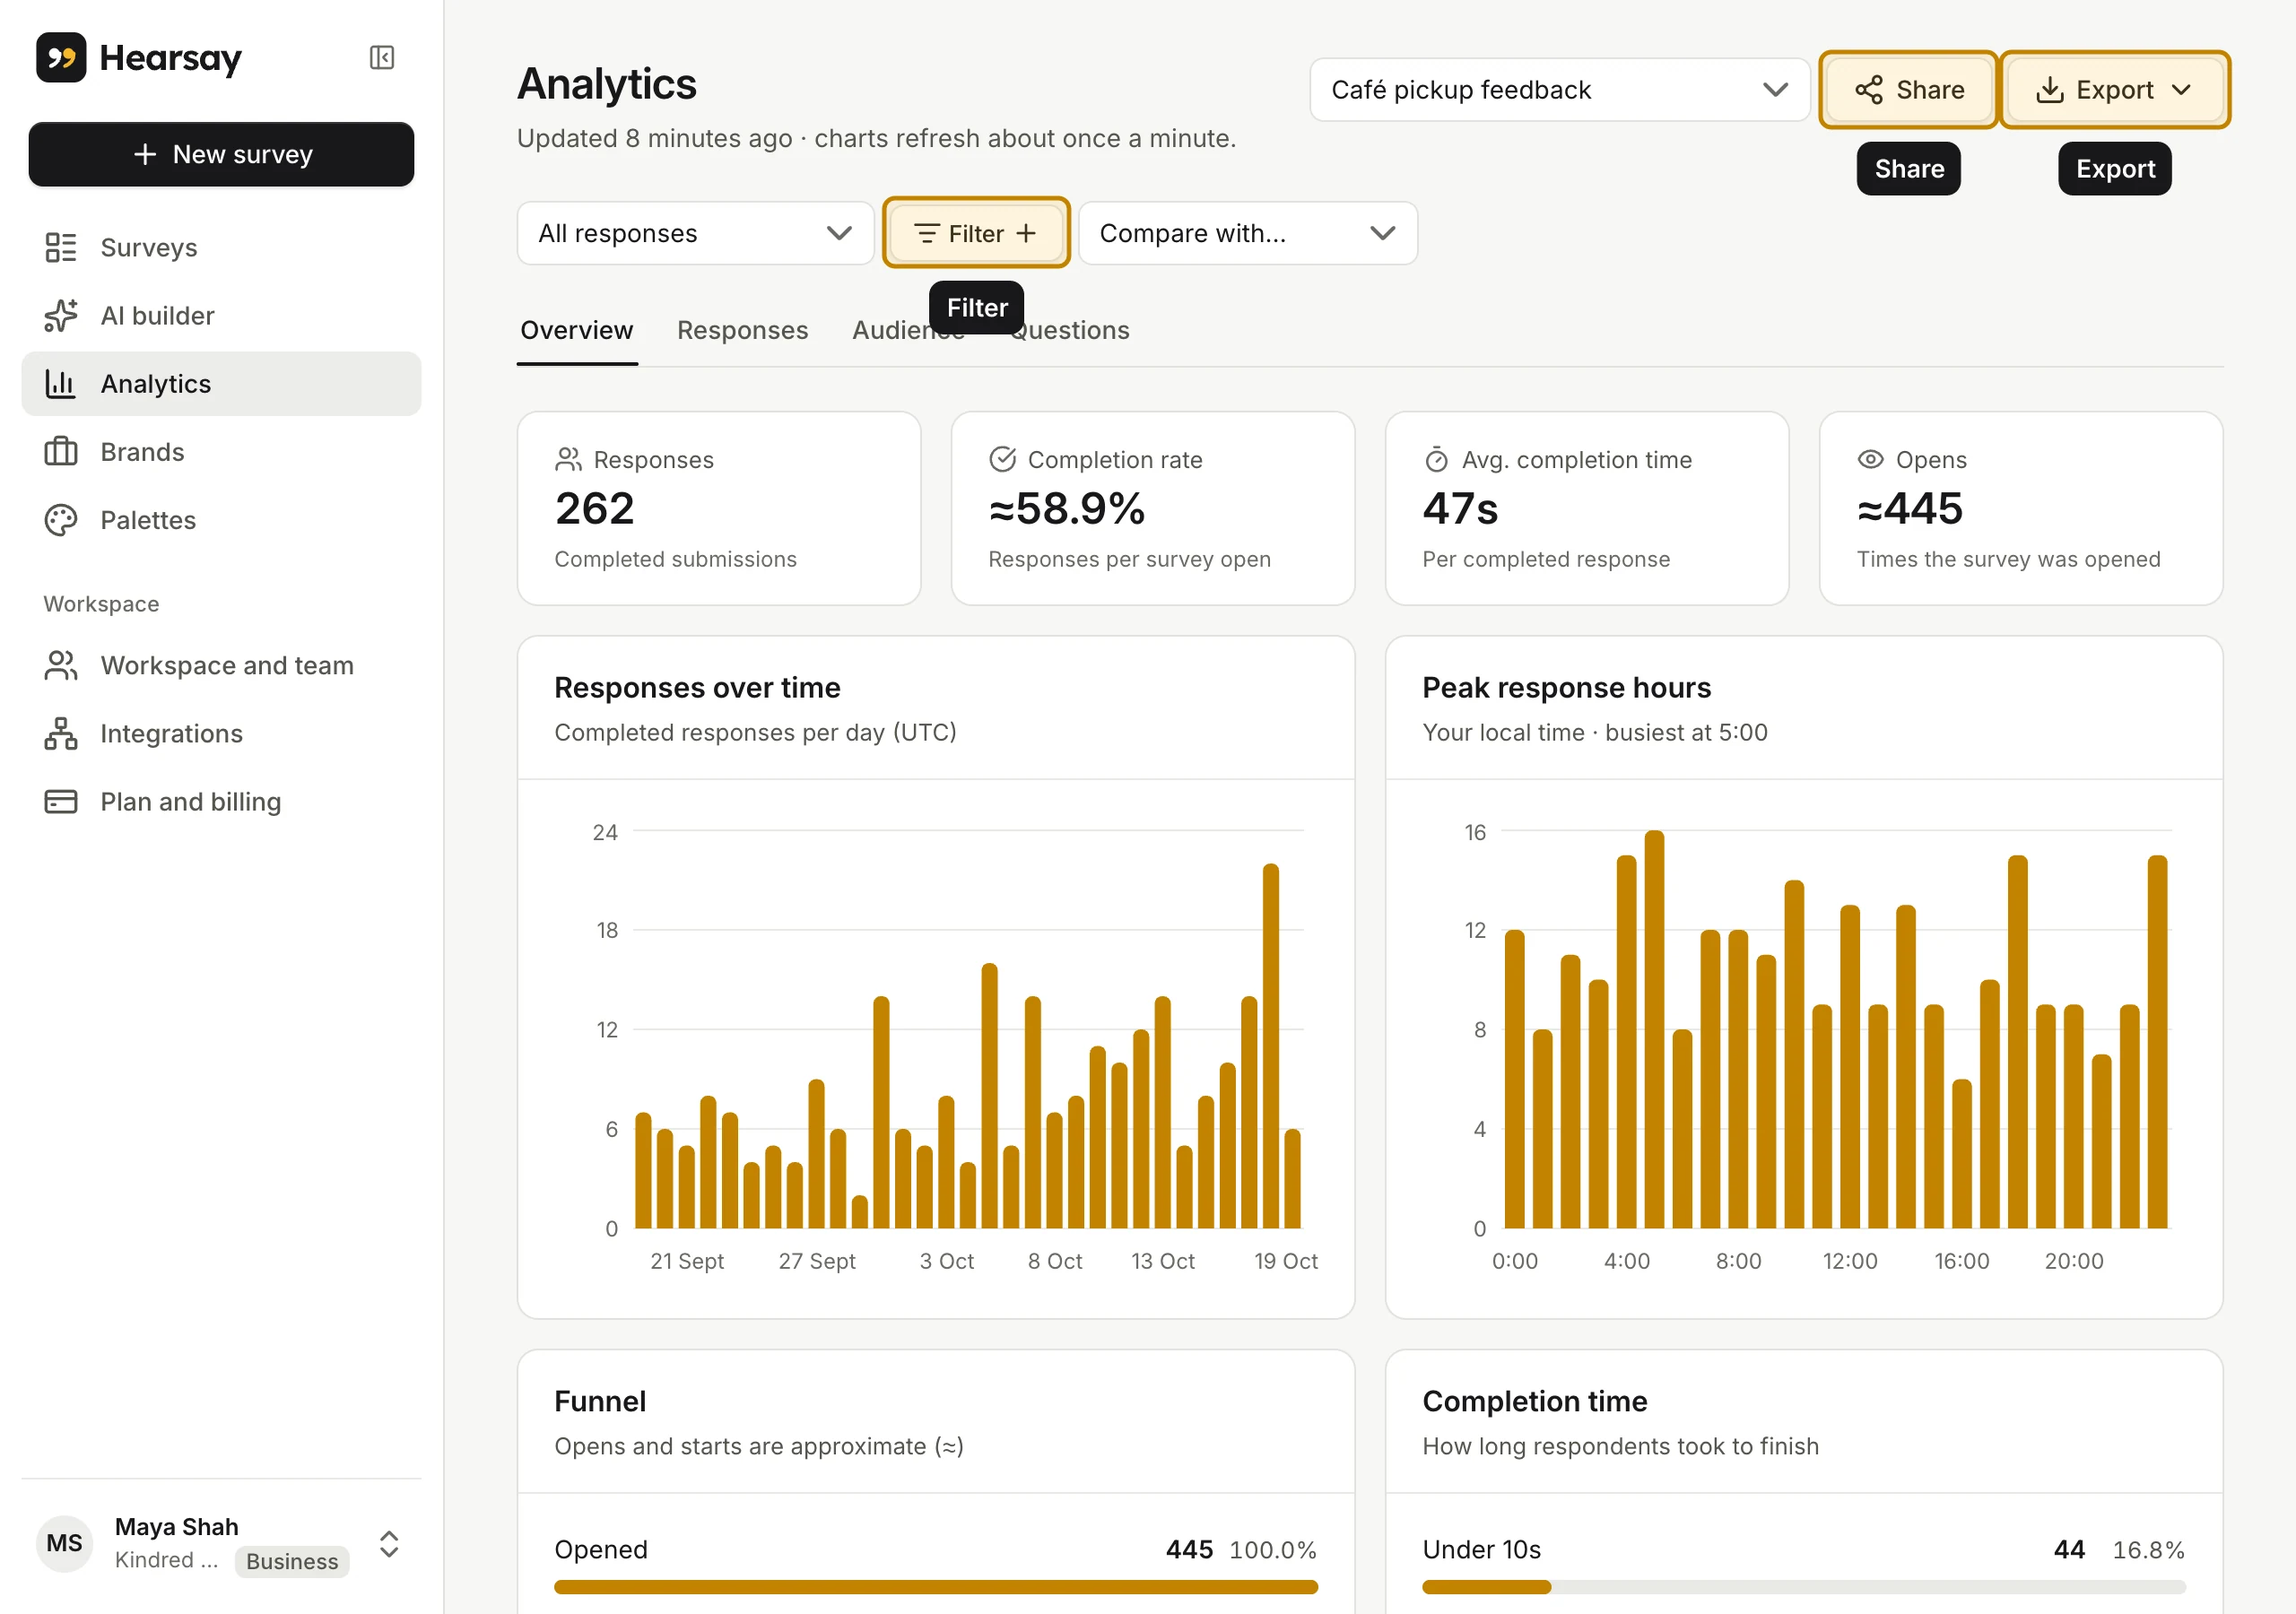The height and width of the screenshot is (1614, 2296).
Task: Switch to the Questions tab
Action: [1068, 330]
